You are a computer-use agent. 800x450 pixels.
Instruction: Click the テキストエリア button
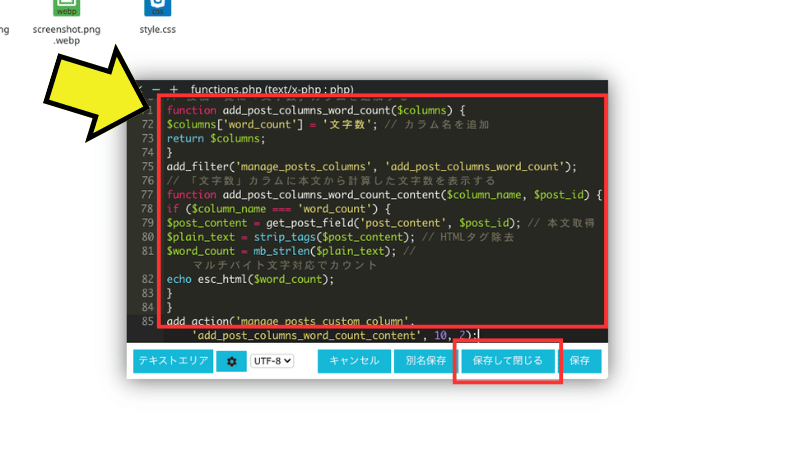click(173, 361)
